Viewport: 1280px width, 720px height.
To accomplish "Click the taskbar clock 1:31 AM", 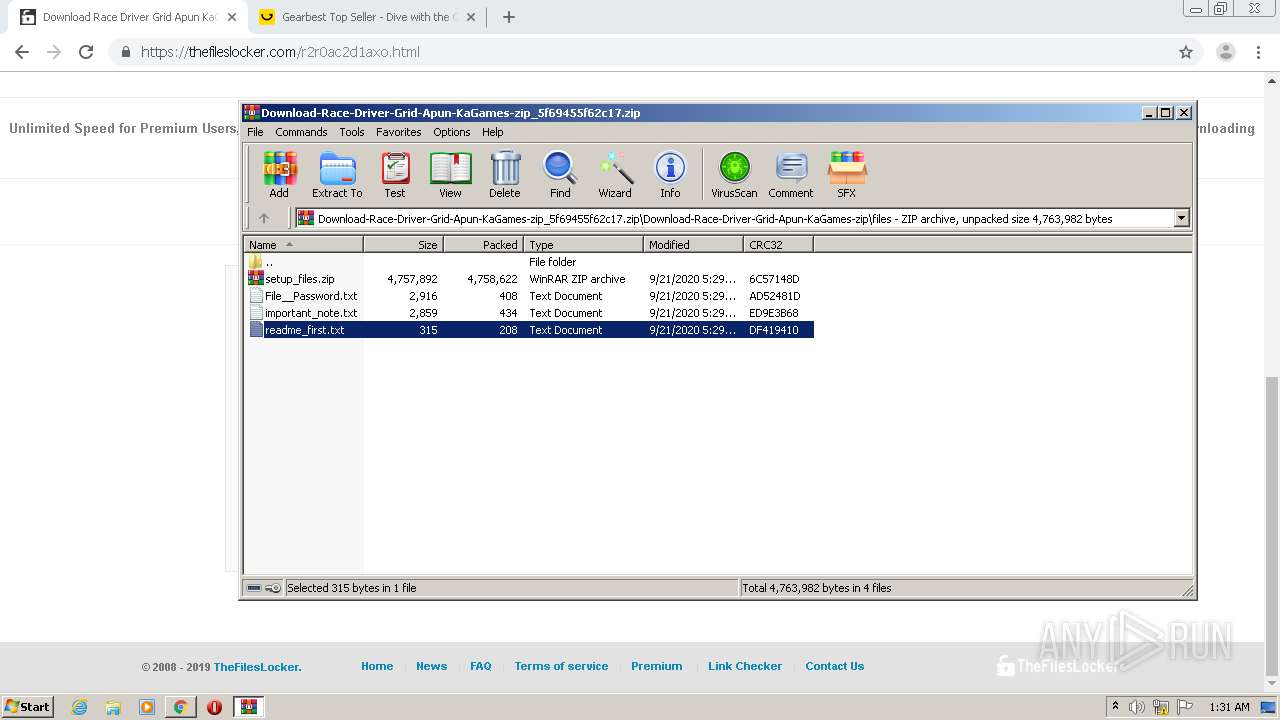I will (1229, 707).
